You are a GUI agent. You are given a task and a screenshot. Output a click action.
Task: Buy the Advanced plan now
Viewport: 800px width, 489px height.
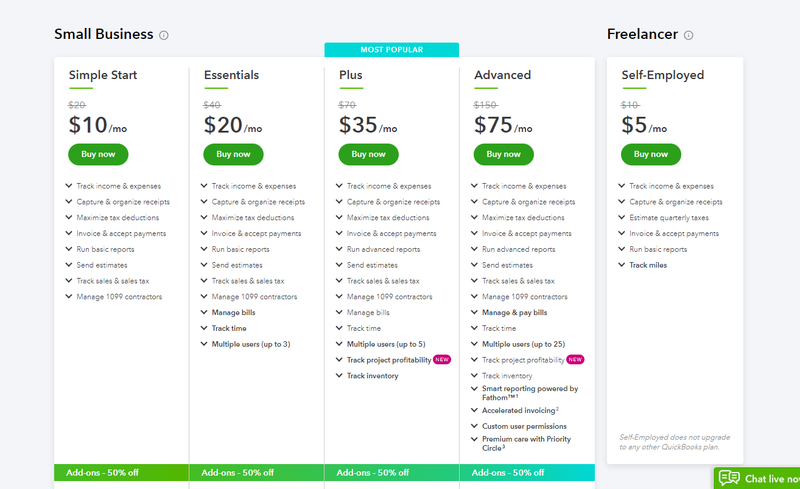point(504,154)
